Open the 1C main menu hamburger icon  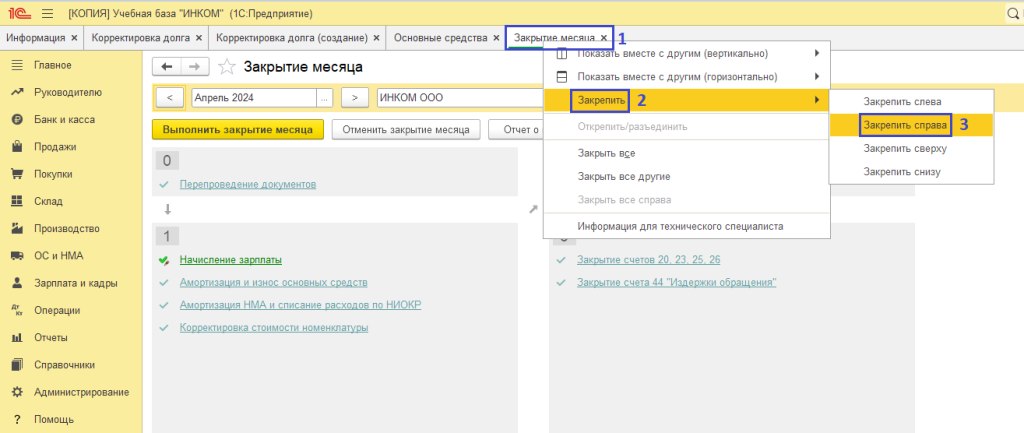47,14
